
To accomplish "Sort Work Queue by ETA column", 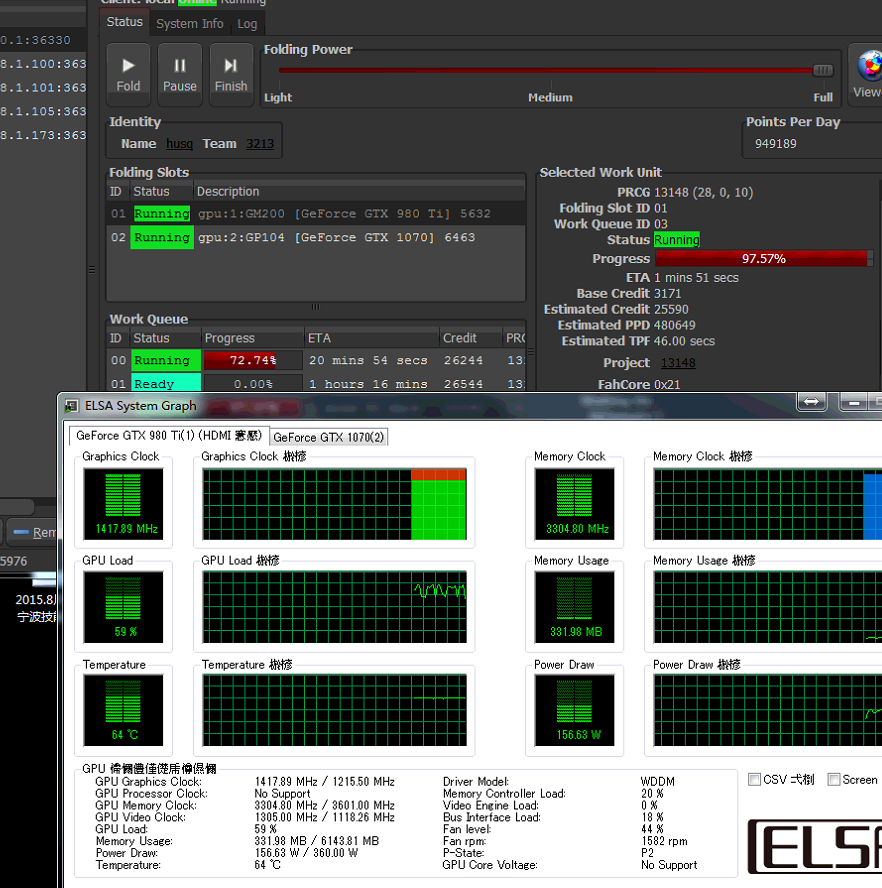I will (x=372, y=338).
